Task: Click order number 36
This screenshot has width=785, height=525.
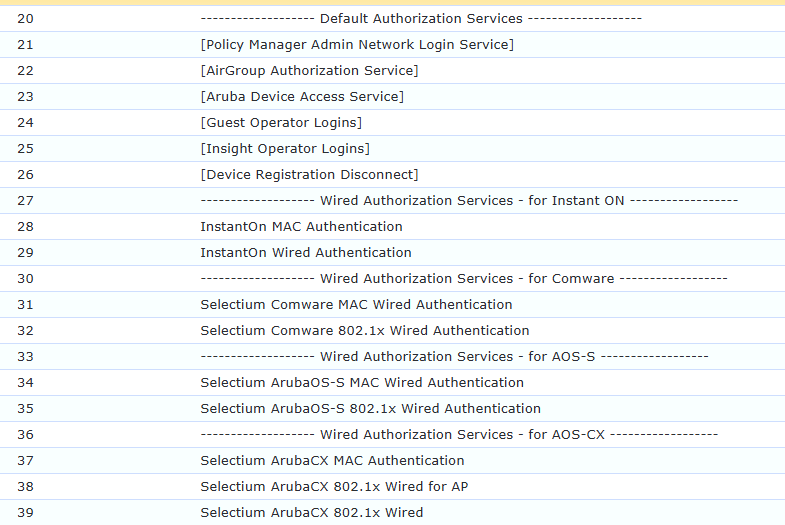Action: 25,435
